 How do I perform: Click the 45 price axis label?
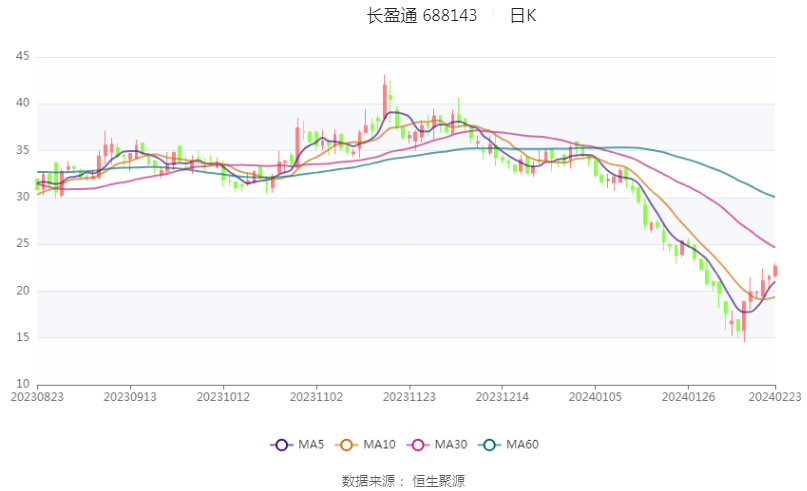23,56
